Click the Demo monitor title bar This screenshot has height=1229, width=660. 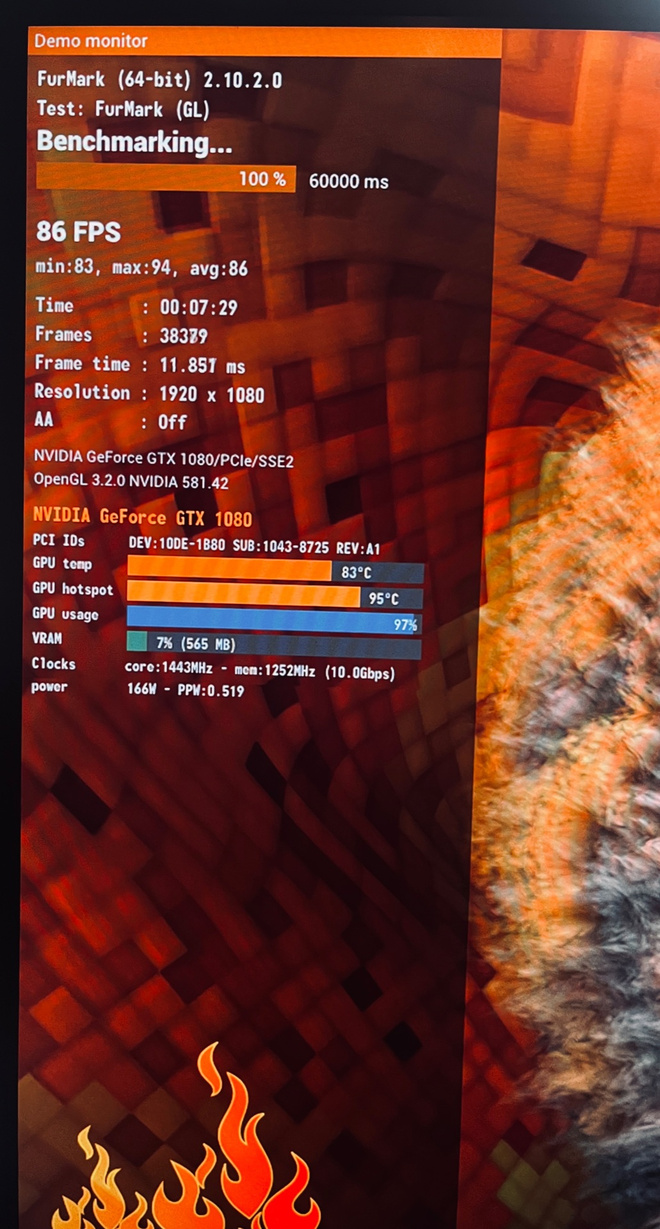click(x=264, y=42)
